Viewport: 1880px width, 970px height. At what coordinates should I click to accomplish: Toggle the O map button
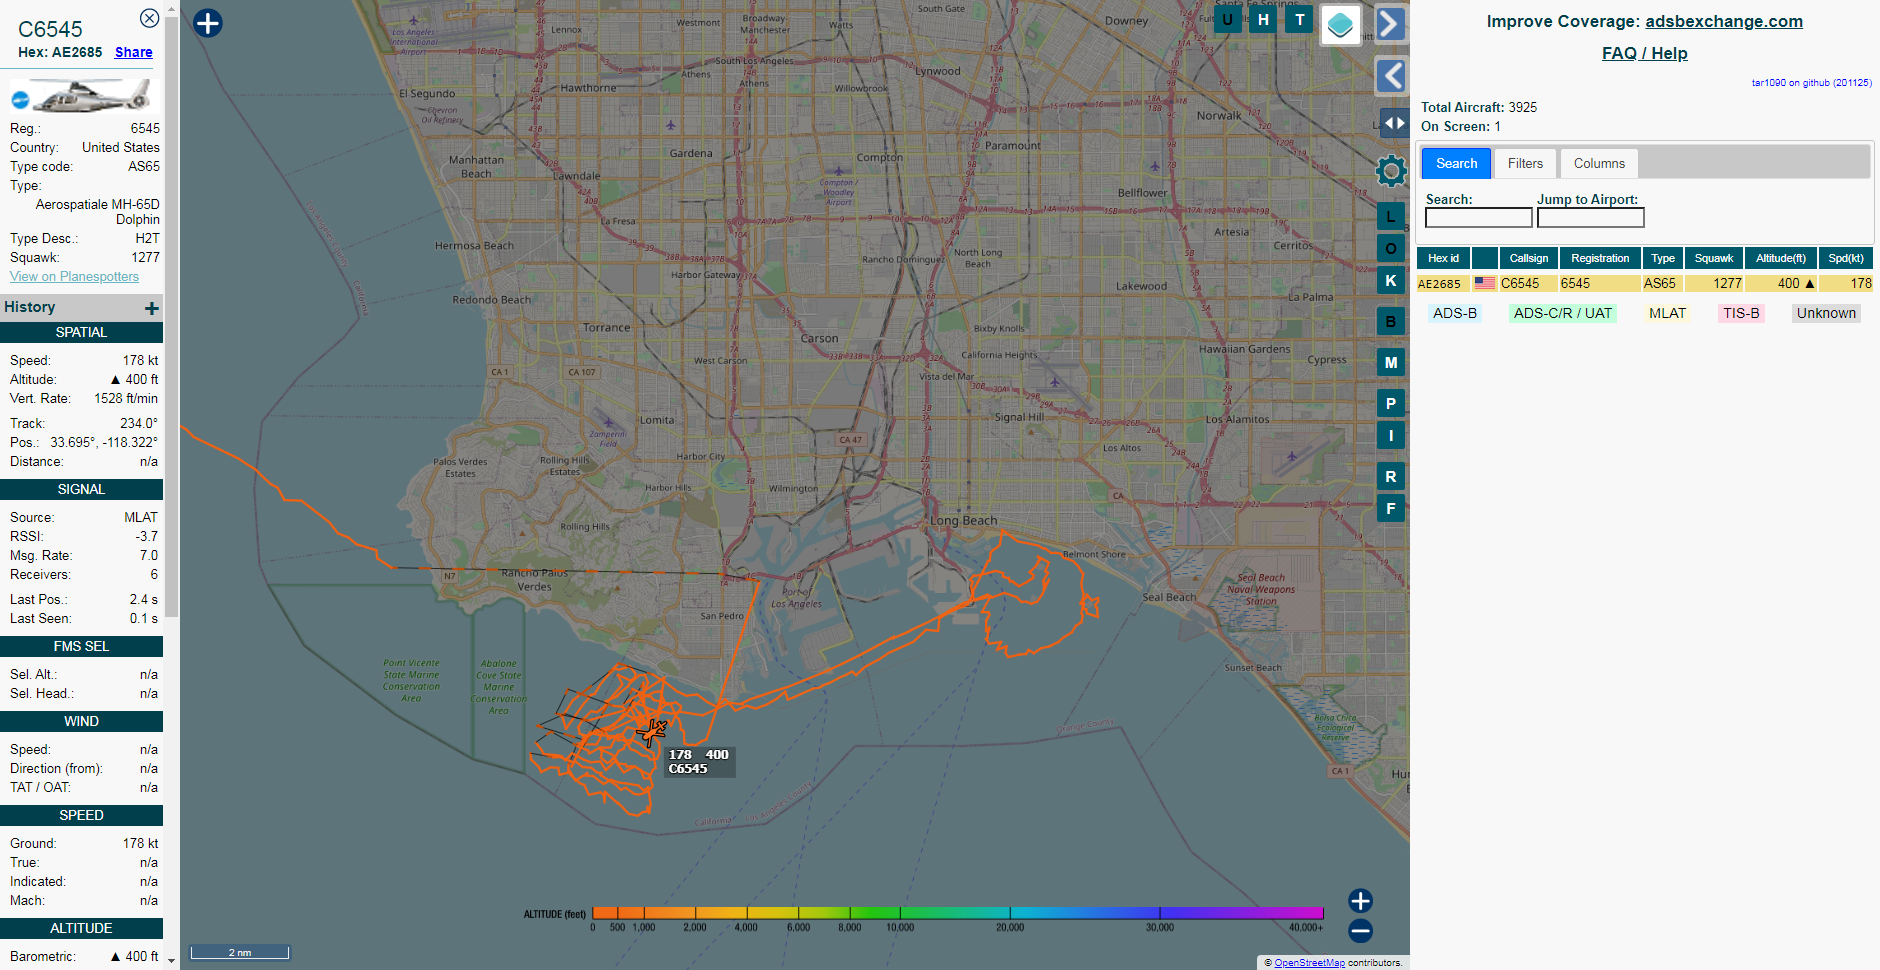tap(1391, 248)
